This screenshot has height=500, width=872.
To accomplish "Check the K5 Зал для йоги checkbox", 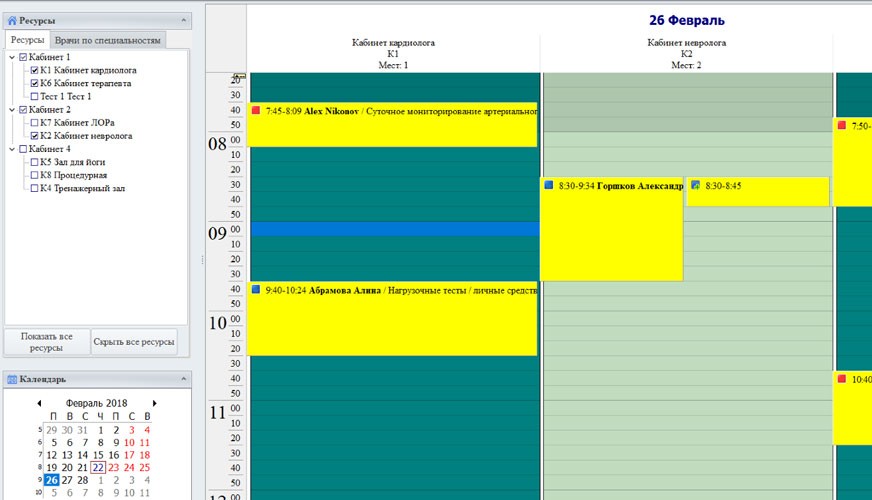I will pyautogui.click(x=35, y=162).
